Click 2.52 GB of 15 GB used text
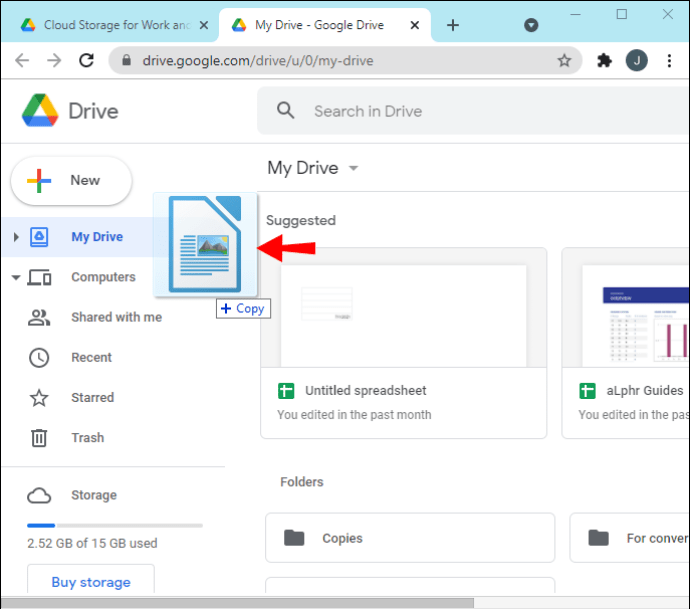 pos(92,543)
